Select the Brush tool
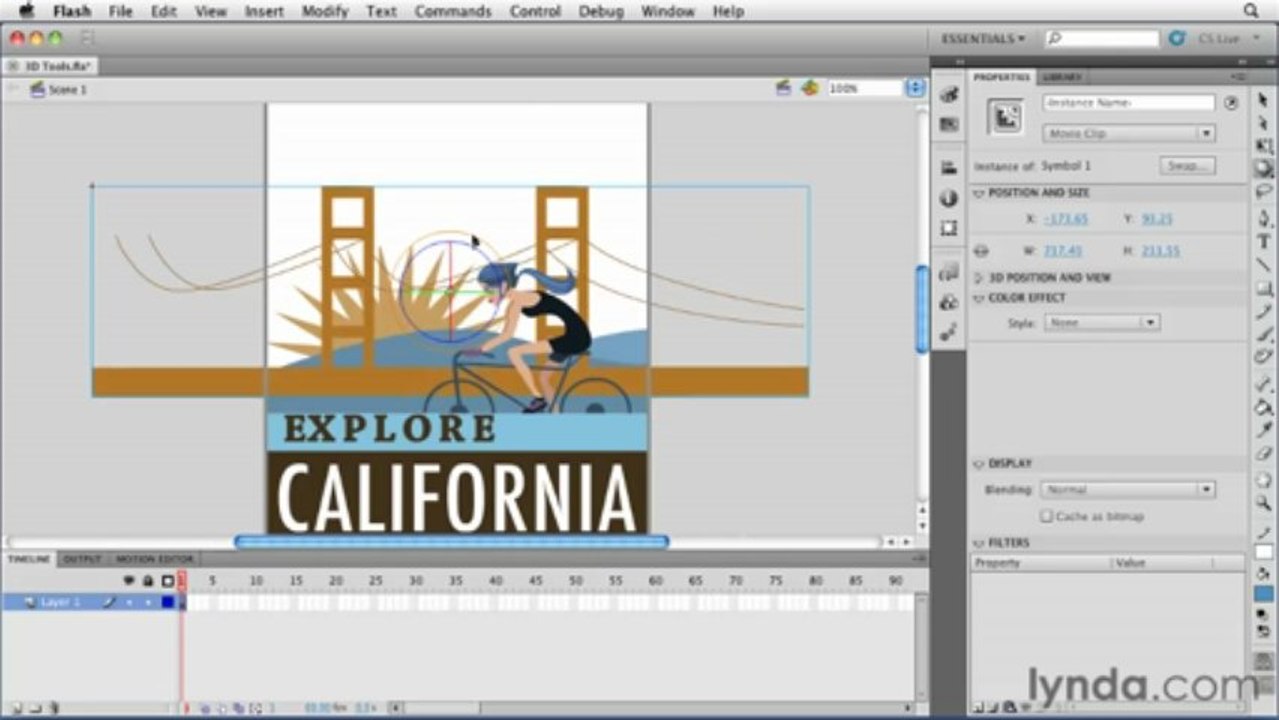This screenshot has height=720, width=1279. [1264, 334]
